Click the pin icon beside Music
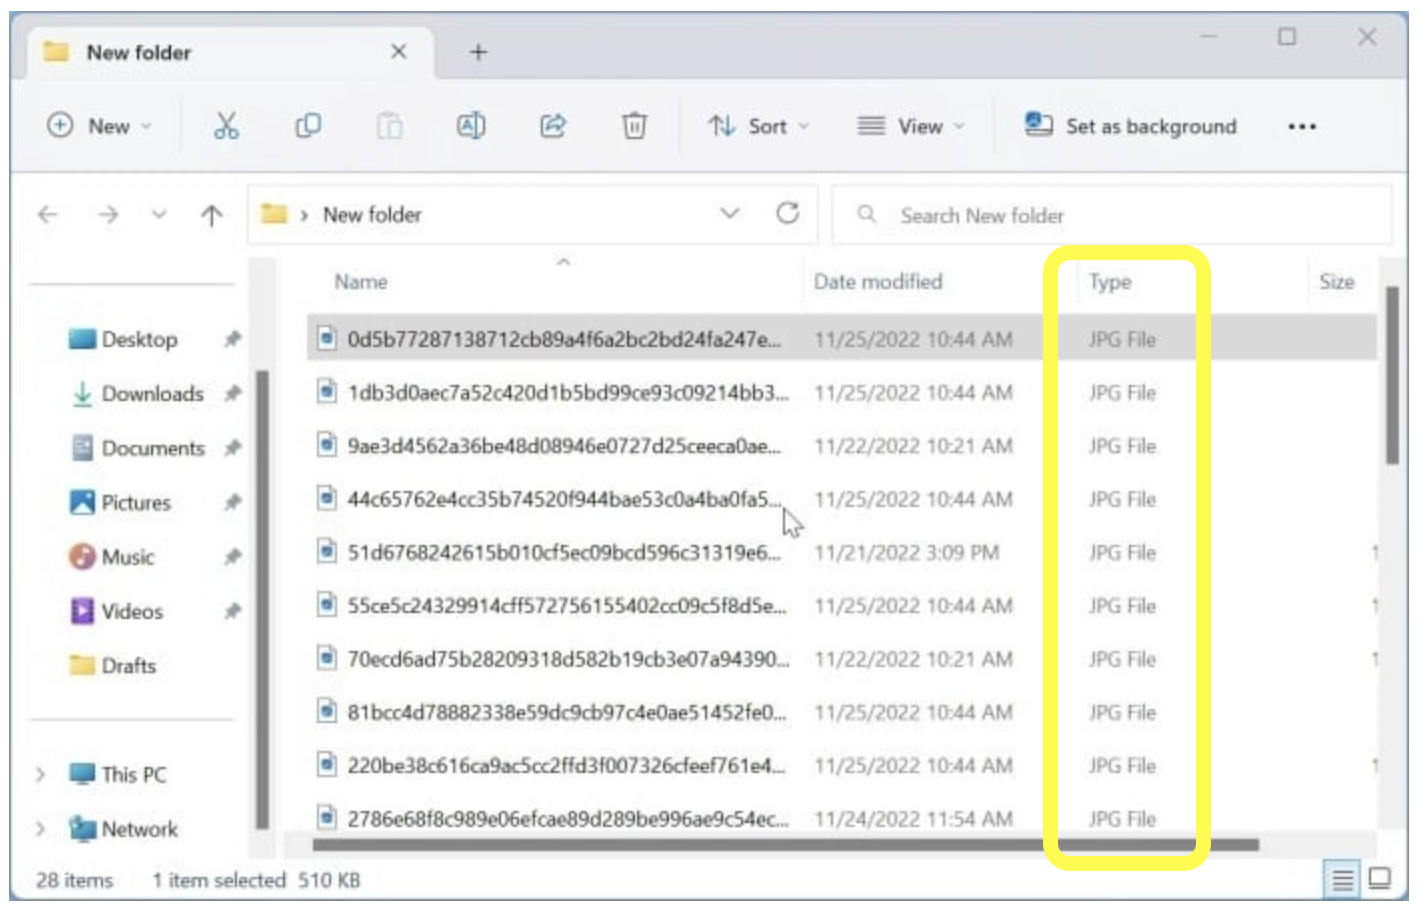Viewport: 1428px width, 914px height. coord(232,556)
